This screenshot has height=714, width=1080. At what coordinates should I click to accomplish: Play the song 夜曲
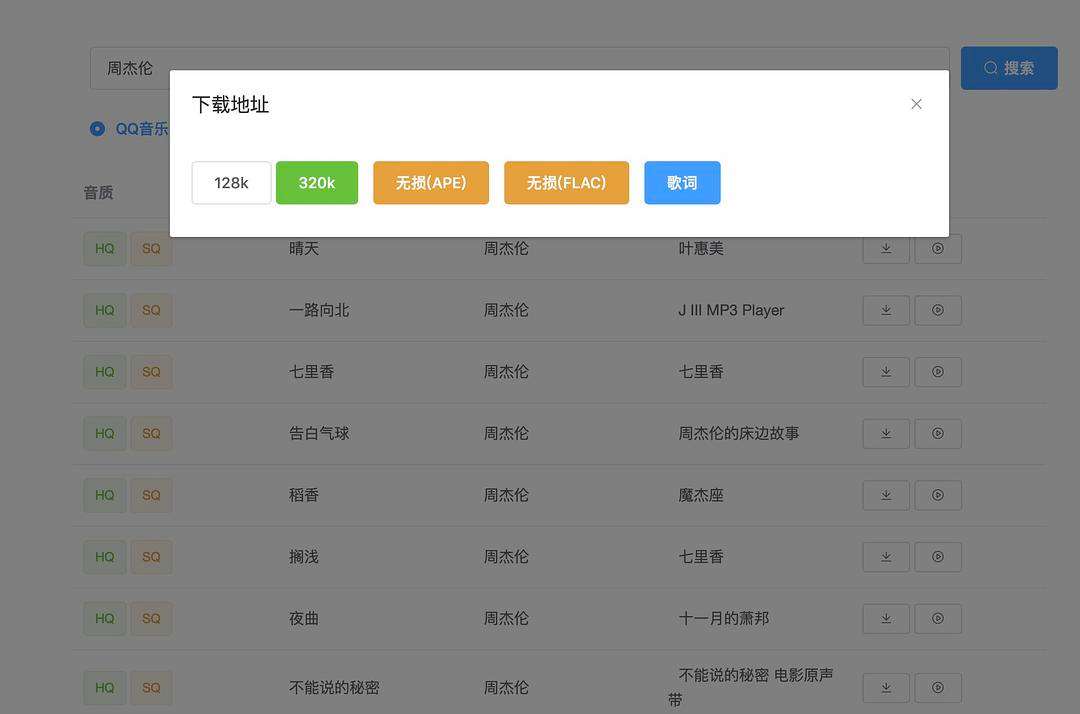tap(938, 618)
